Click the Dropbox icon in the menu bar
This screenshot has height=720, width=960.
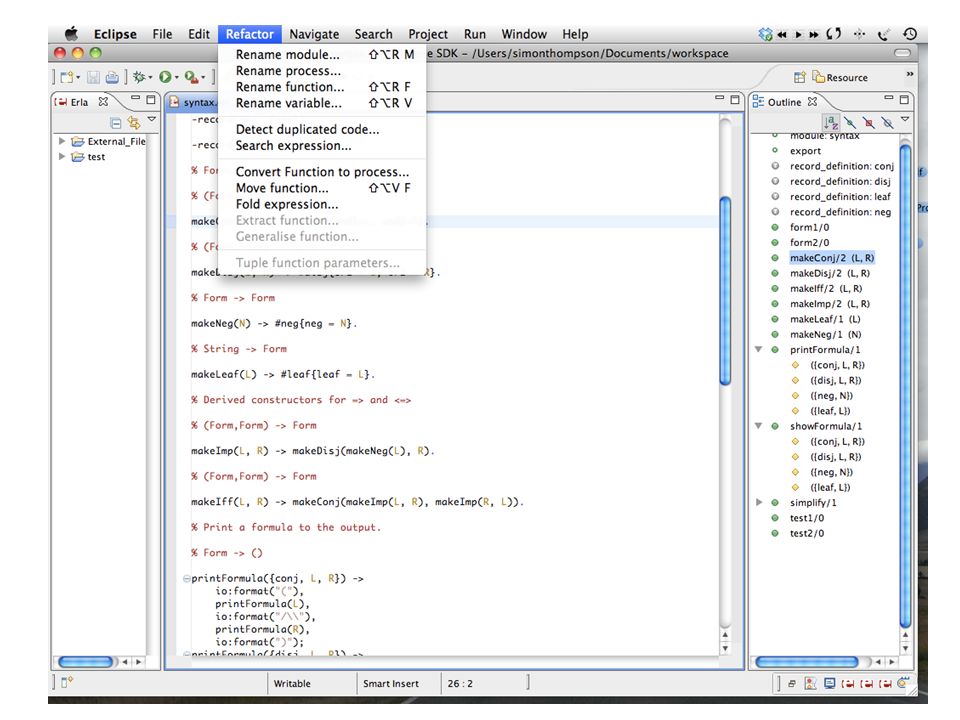click(765, 34)
